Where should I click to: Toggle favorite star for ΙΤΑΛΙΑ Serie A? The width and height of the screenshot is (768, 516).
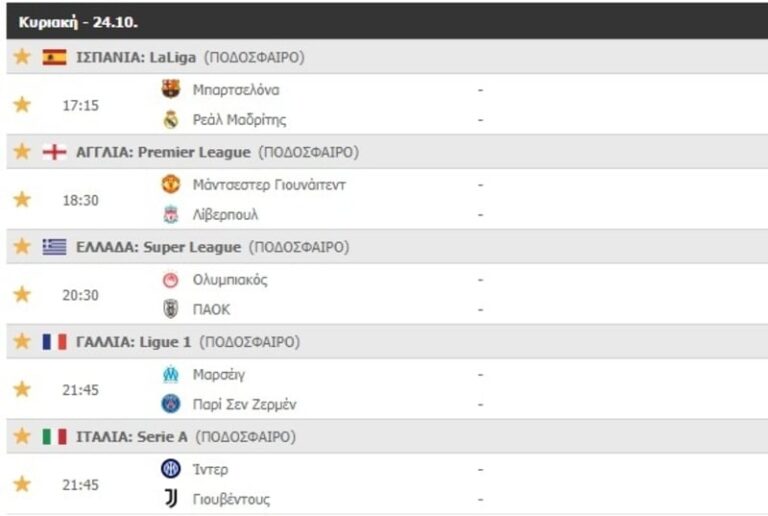point(22,436)
